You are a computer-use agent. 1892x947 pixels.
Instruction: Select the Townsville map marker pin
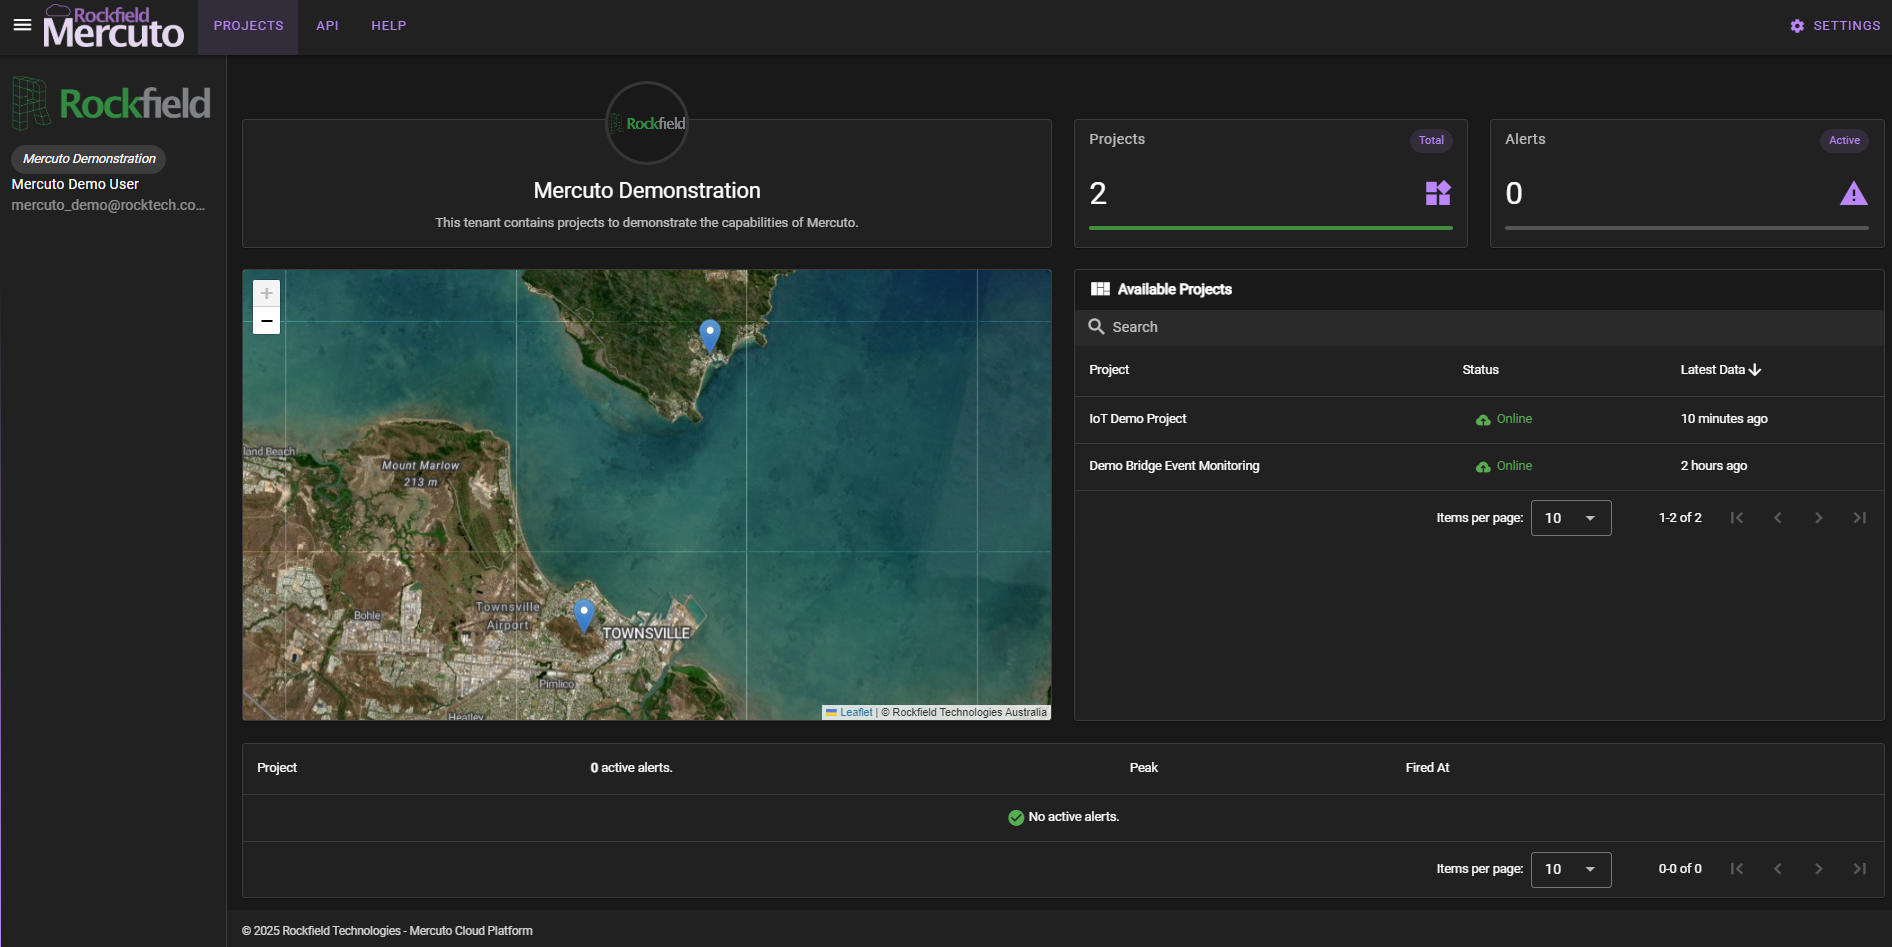pyautogui.click(x=584, y=615)
